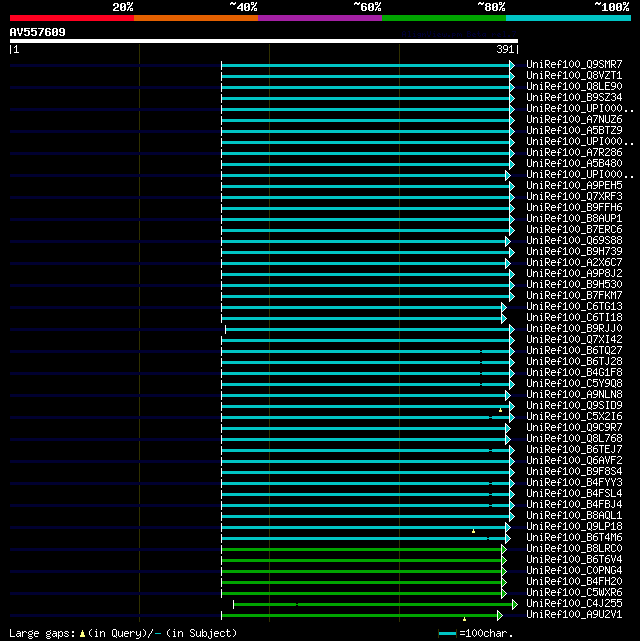Image resolution: width=640 pixels, height=641 pixels.
Task: Open the UniRef100_B9F8S4 label
Action: (574, 472)
